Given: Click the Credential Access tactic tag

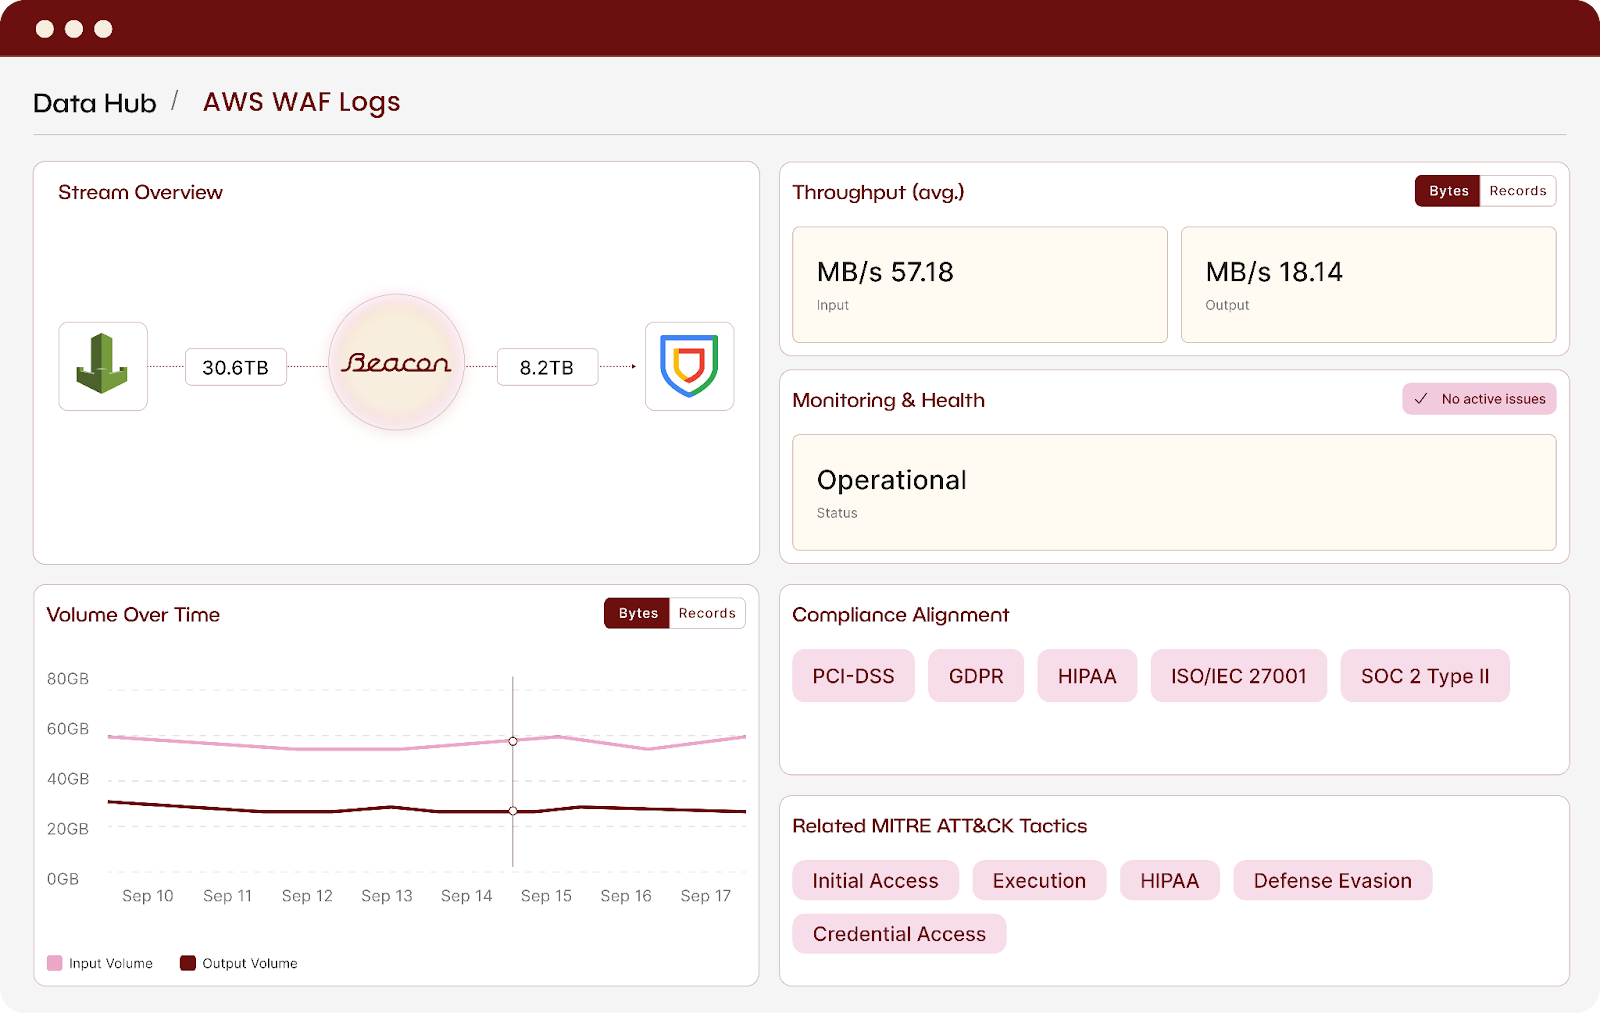Looking at the screenshot, I should [899, 933].
